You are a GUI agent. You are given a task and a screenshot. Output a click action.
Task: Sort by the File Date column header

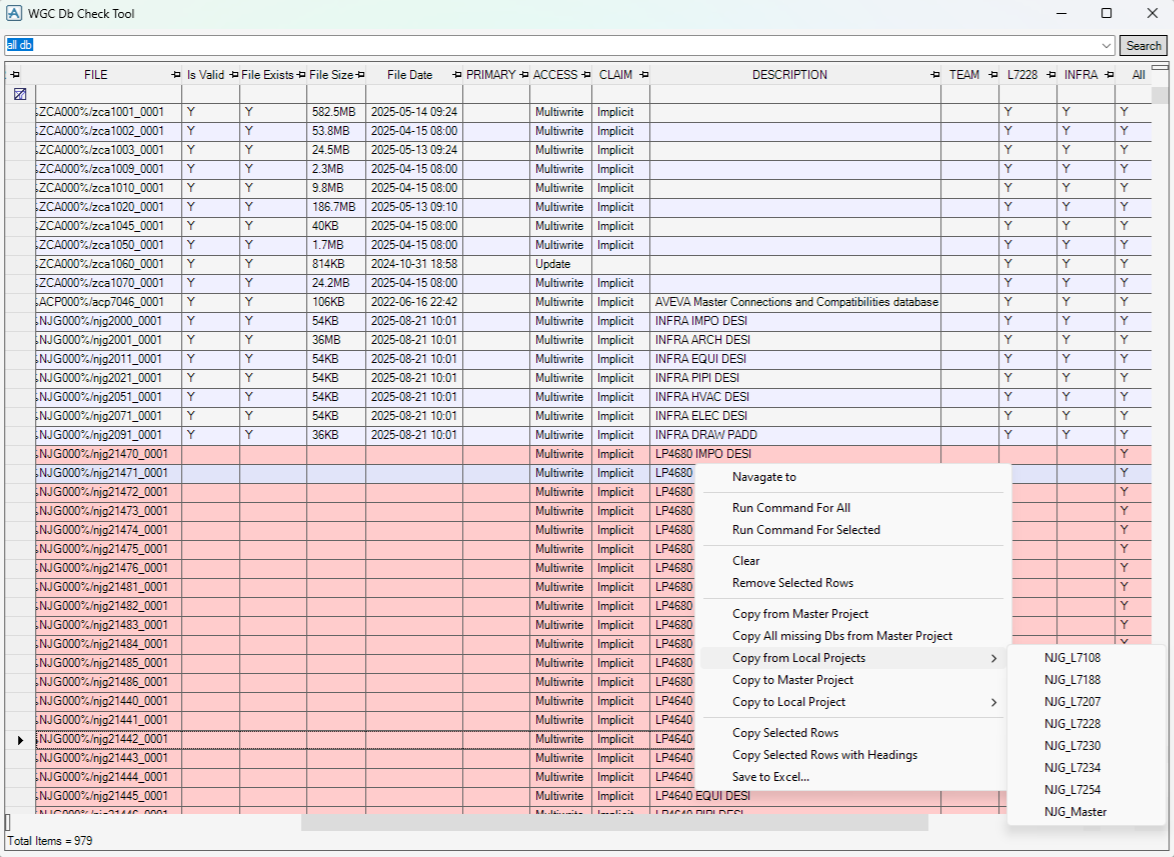(x=410, y=75)
